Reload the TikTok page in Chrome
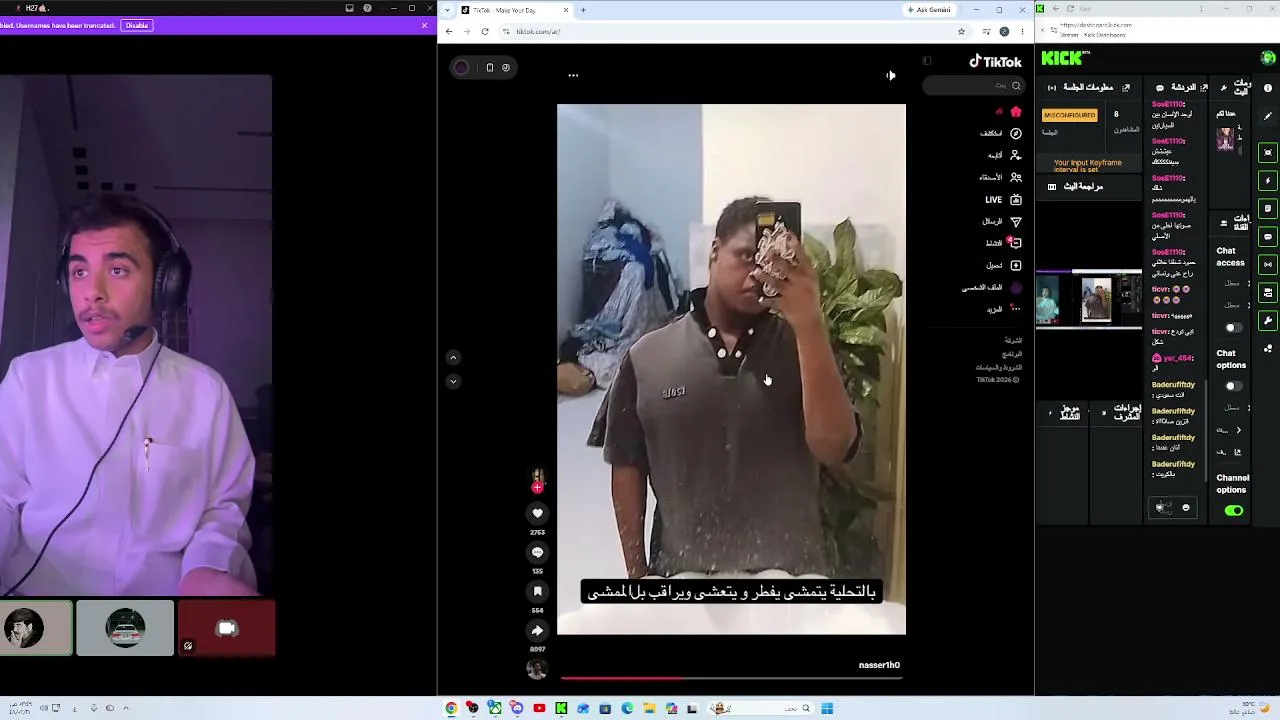Screen dimensions: 1280x720 pyautogui.click(x=485, y=31)
